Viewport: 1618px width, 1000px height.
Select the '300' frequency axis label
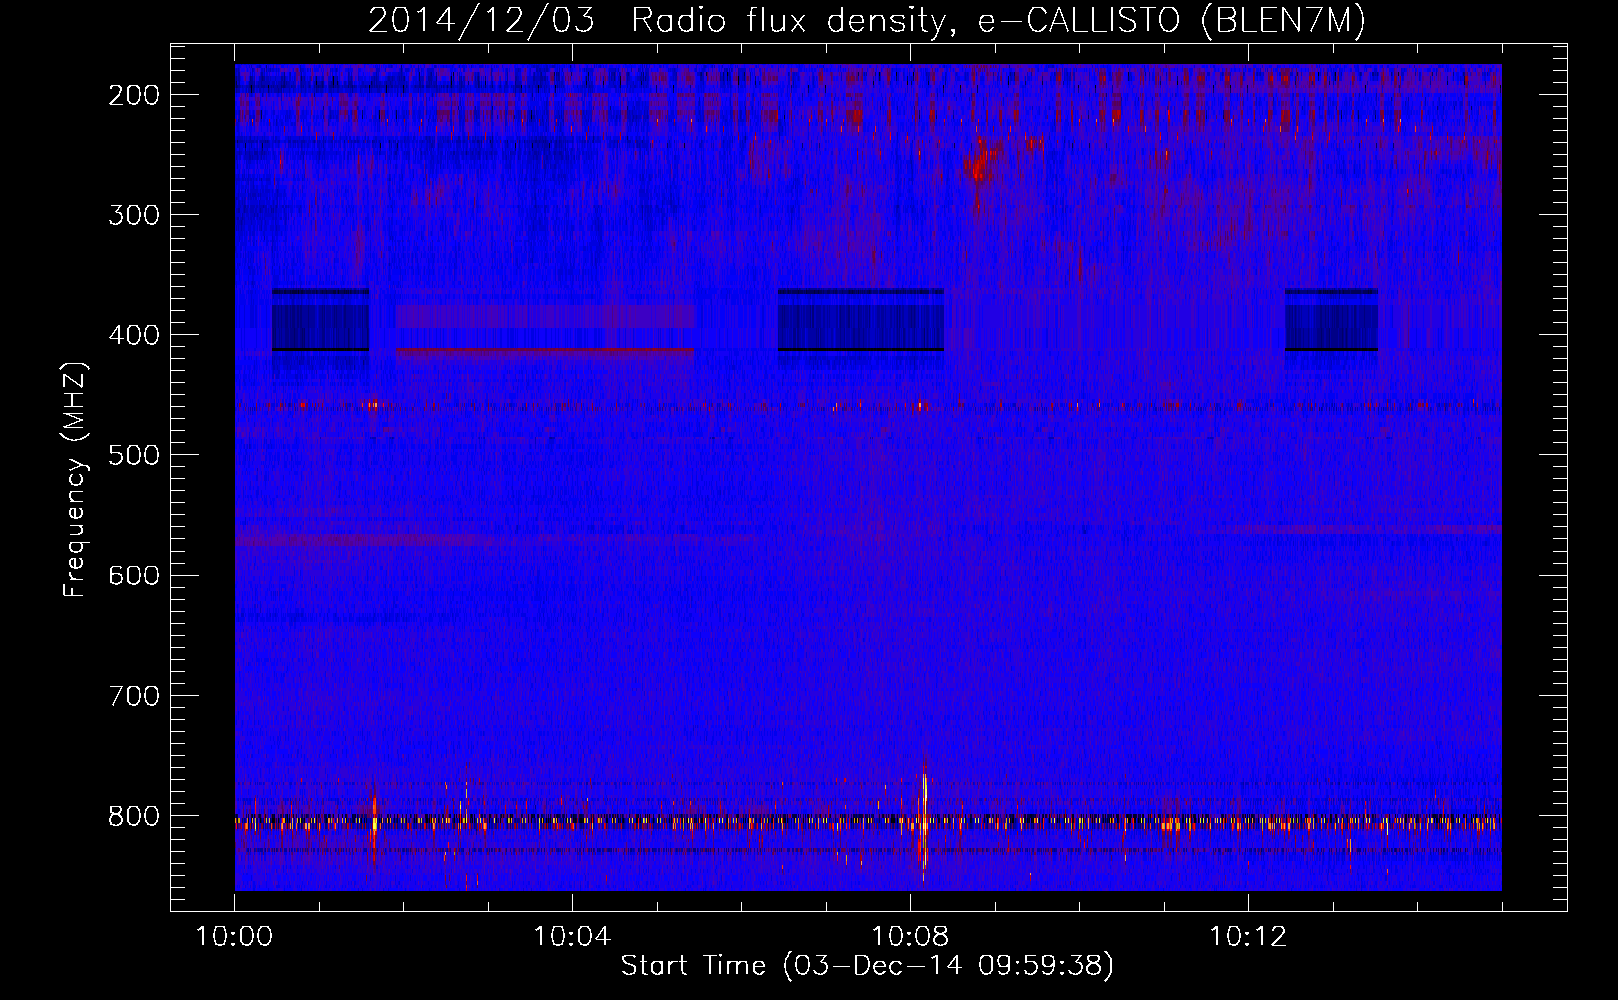point(133,216)
